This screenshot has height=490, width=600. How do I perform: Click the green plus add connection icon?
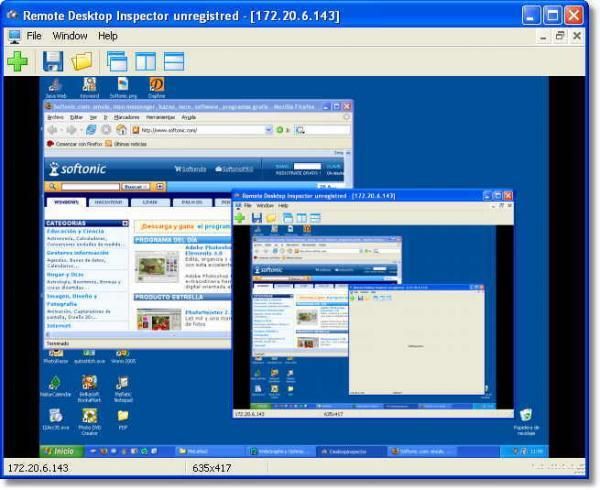(18, 61)
